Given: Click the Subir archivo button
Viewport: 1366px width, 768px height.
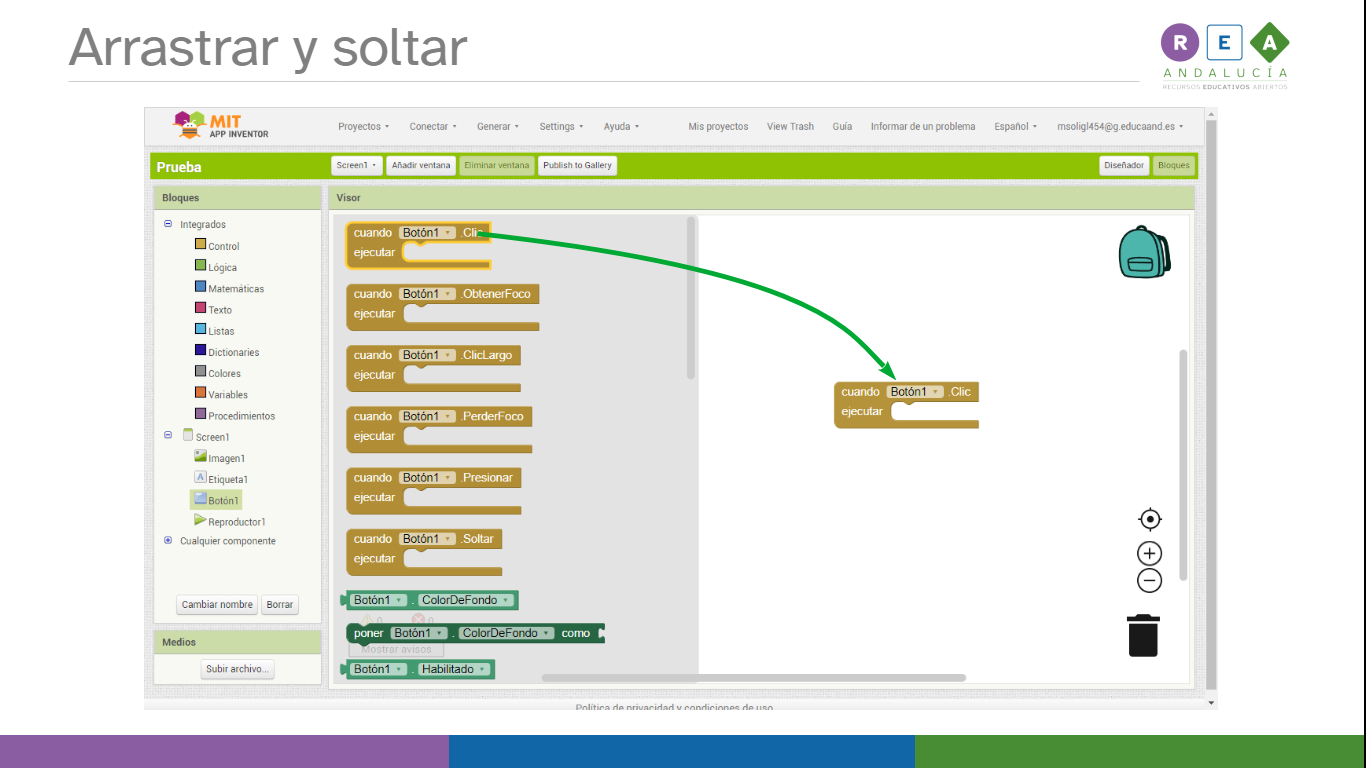Looking at the screenshot, I should (237, 669).
